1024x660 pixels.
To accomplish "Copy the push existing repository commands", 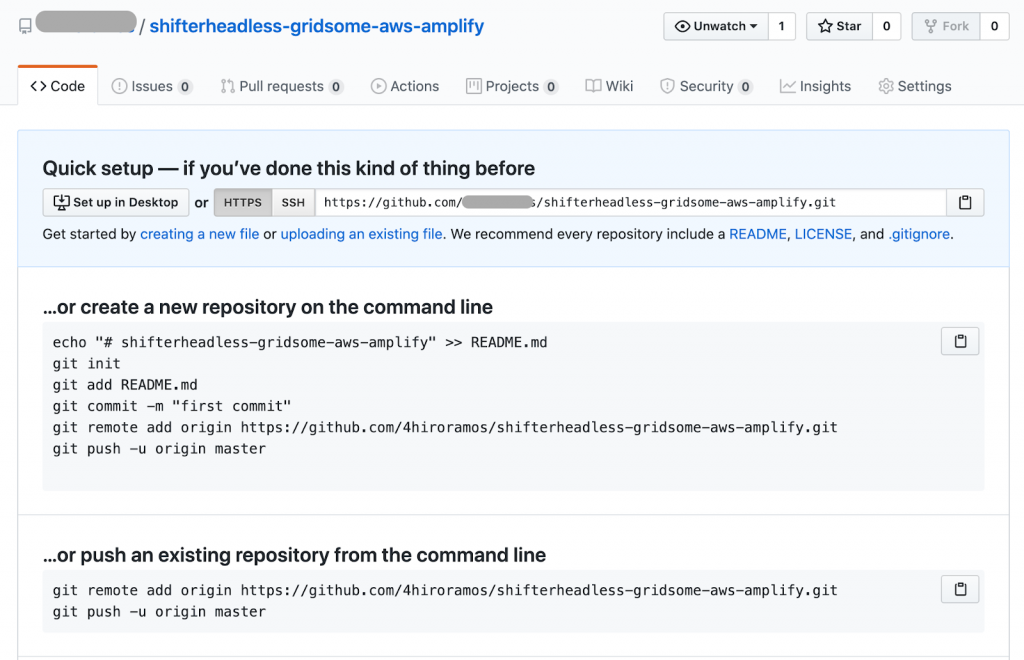I will pos(960,589).
